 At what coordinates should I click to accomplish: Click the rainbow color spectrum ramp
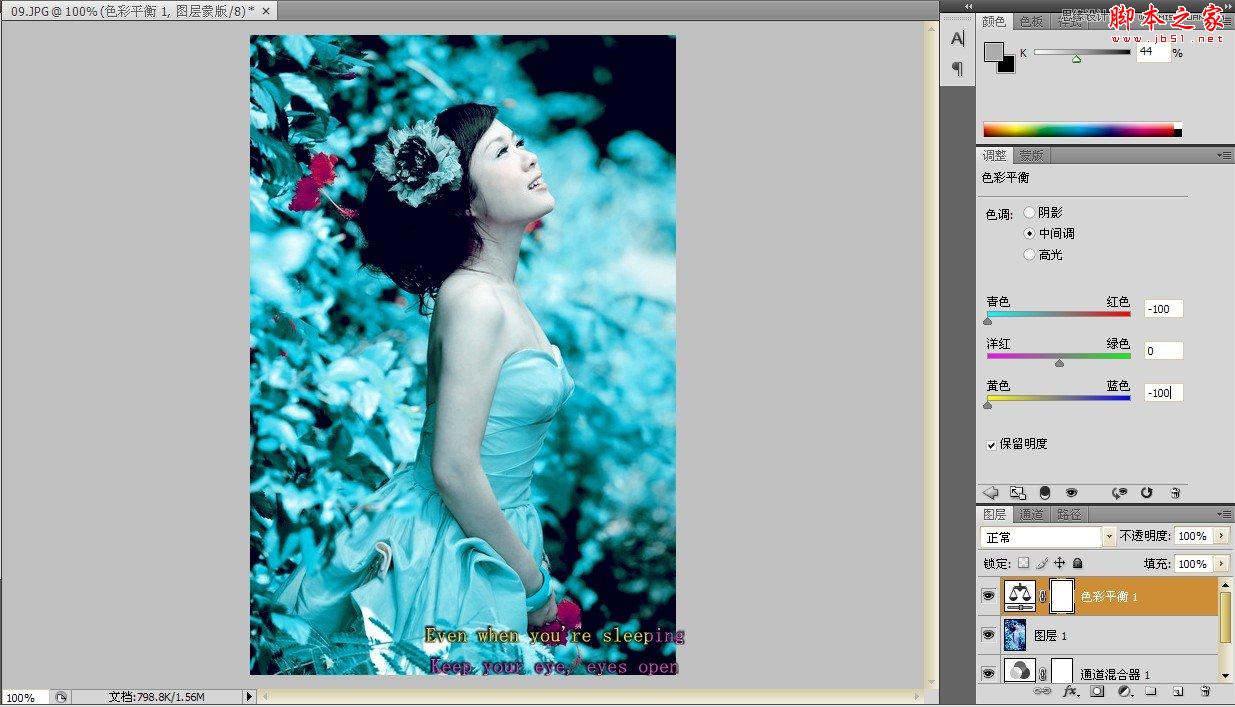(x=1080, y=129)
